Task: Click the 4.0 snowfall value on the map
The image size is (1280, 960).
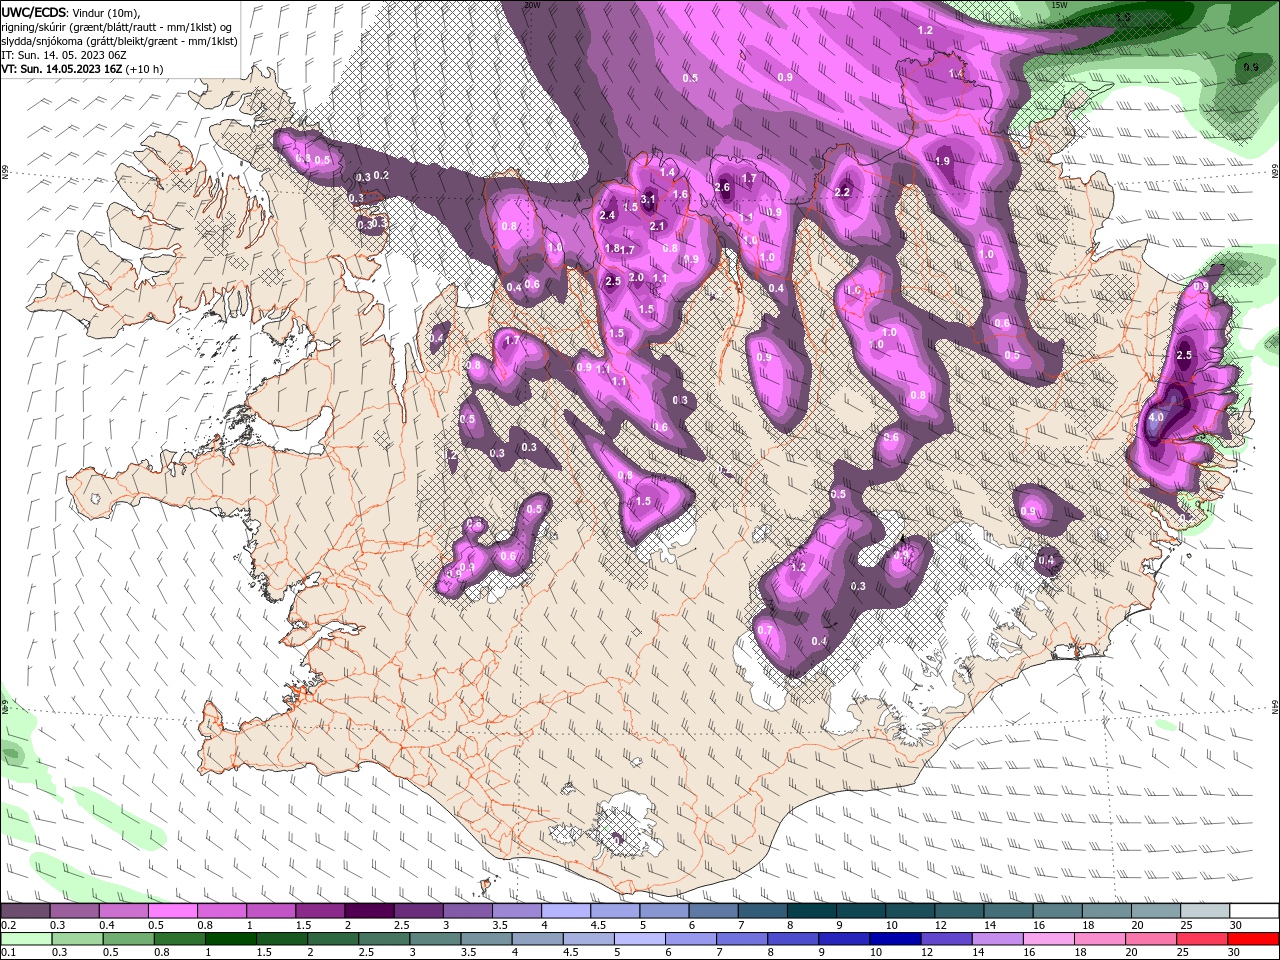Action: click(1157, 417)
